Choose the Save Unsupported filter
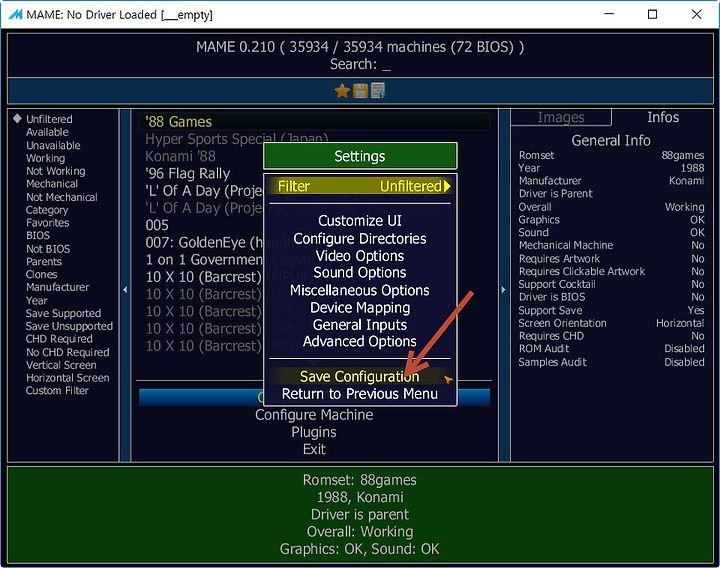720x568 pixels. click(69, 326)
